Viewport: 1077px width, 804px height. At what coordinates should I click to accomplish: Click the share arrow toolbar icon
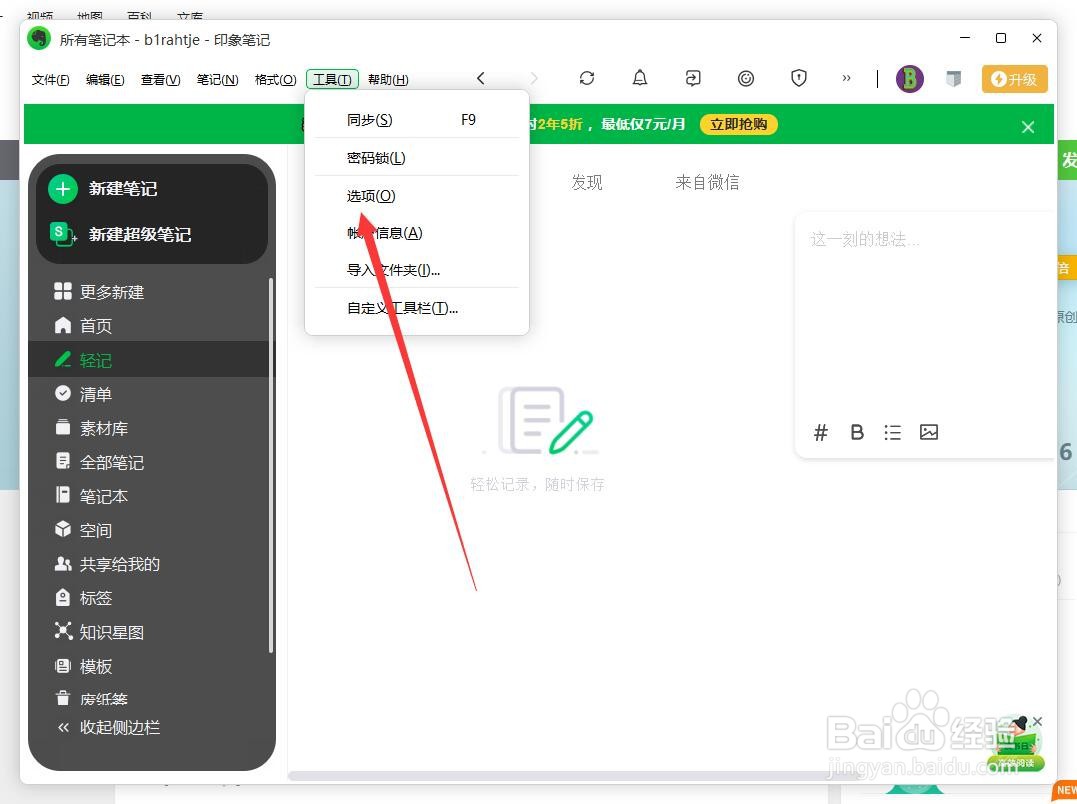coord(693,78)
